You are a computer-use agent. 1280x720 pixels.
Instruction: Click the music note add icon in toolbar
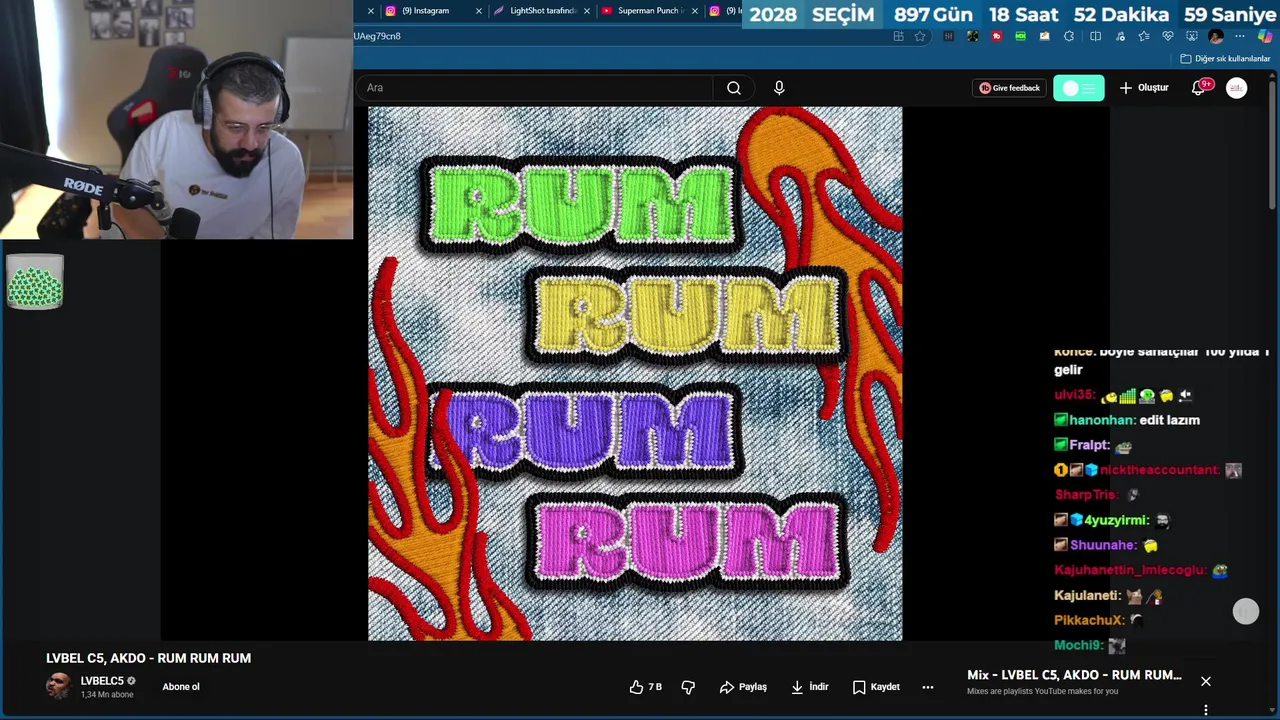click(x=1120, y=36)
